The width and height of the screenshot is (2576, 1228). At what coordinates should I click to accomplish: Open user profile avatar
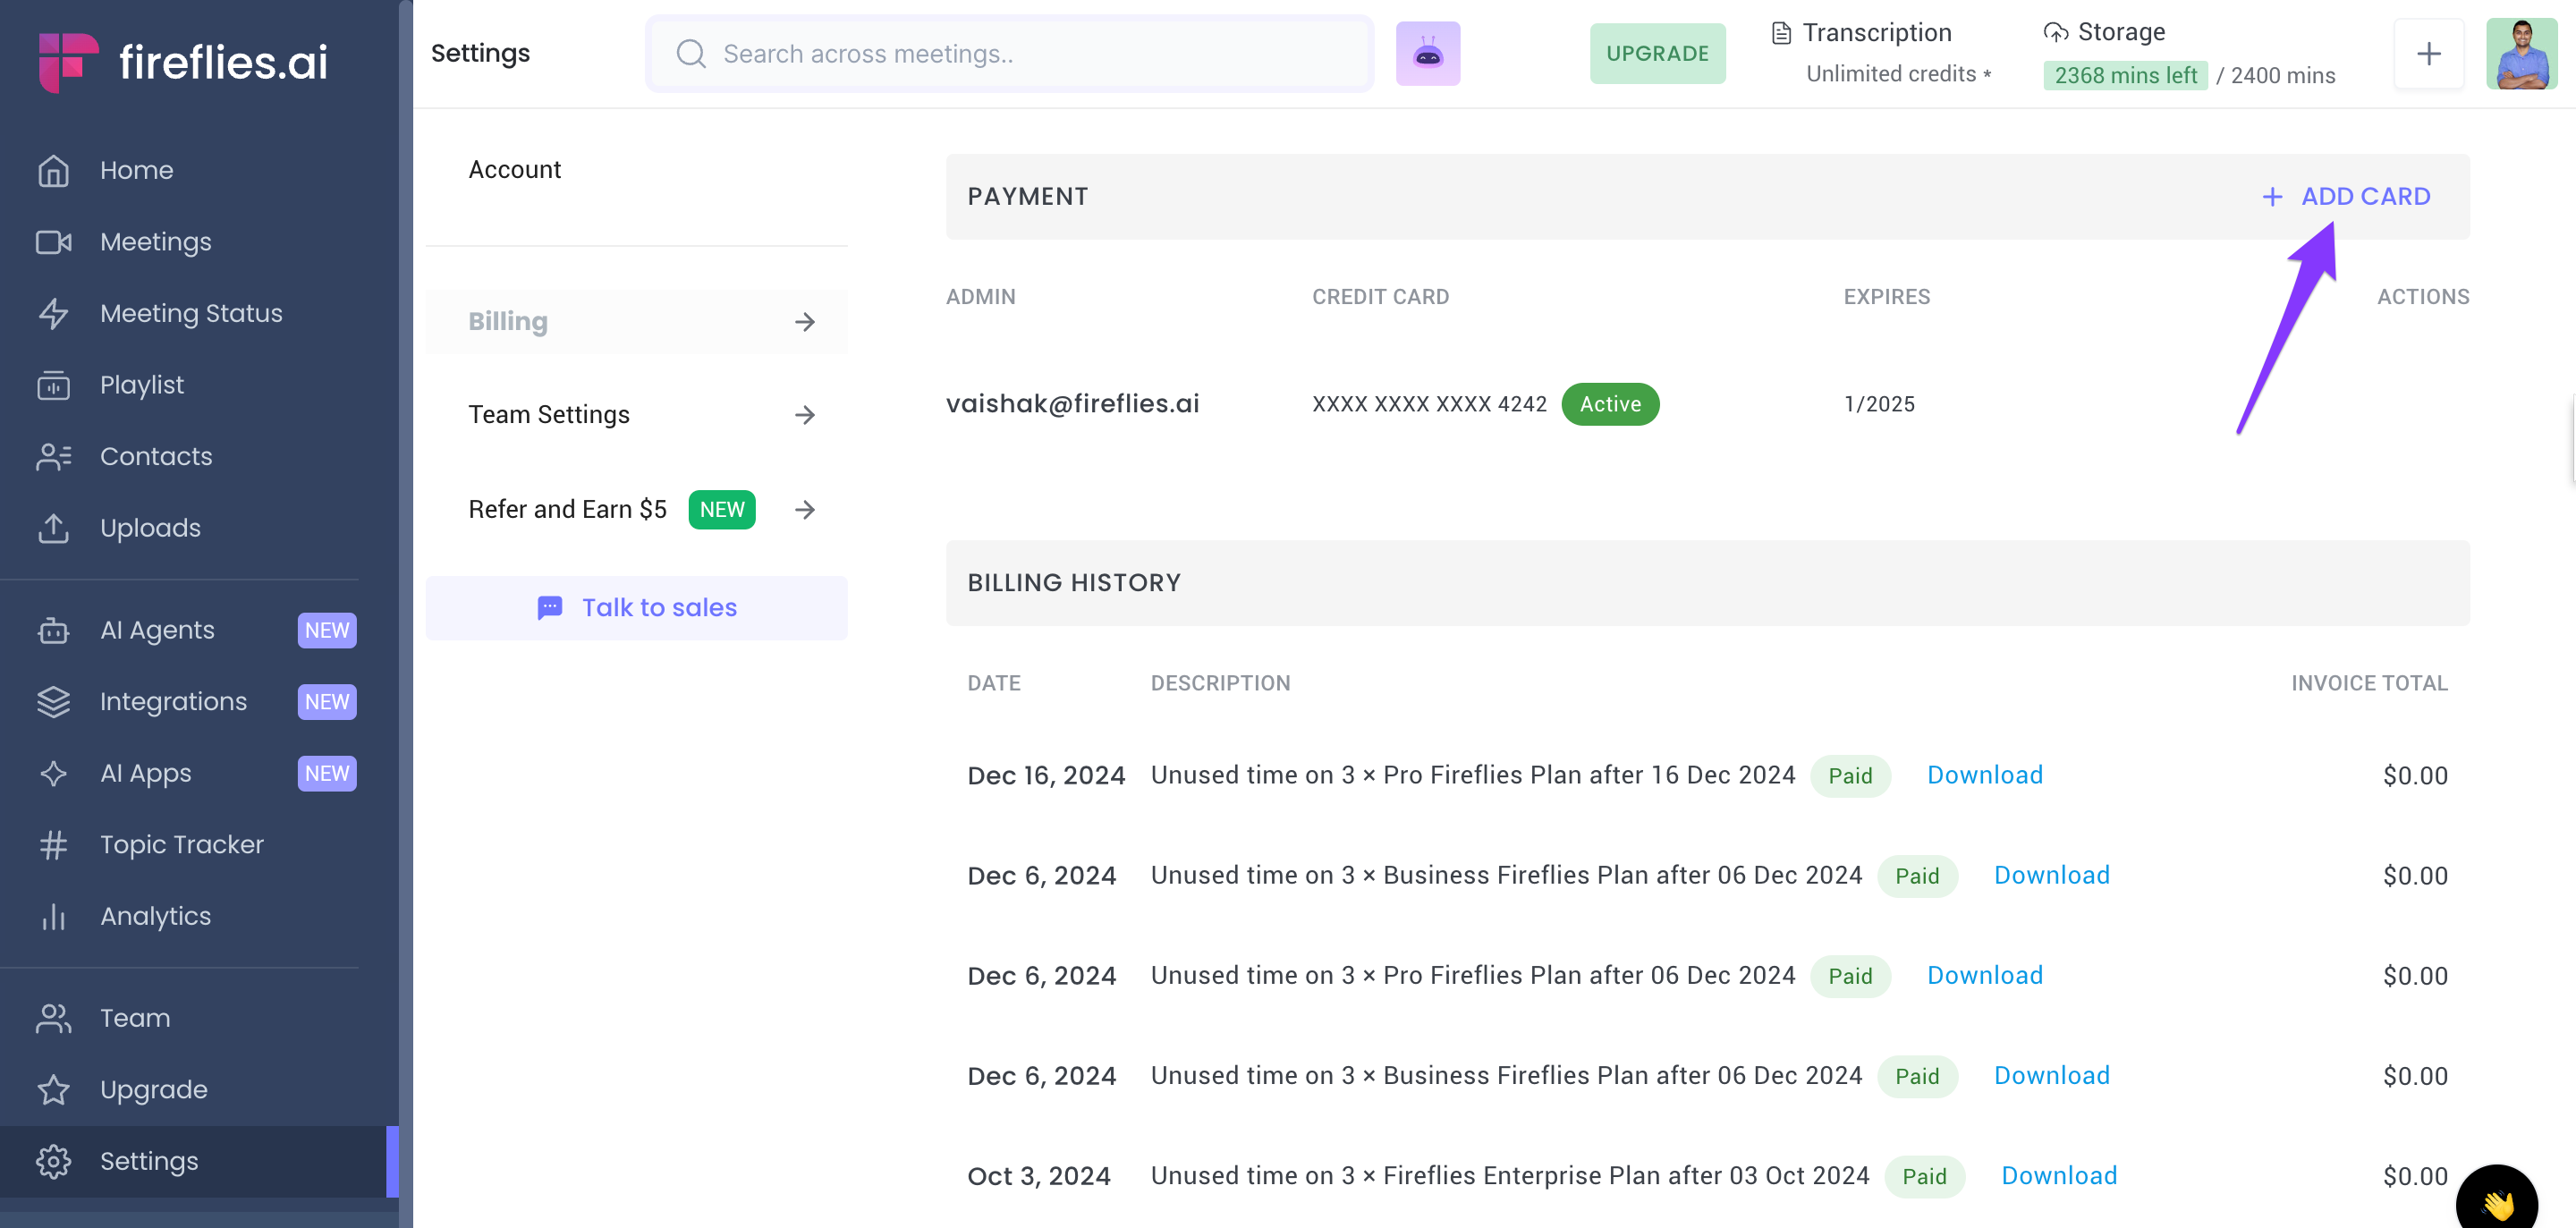pos(2521,54)
